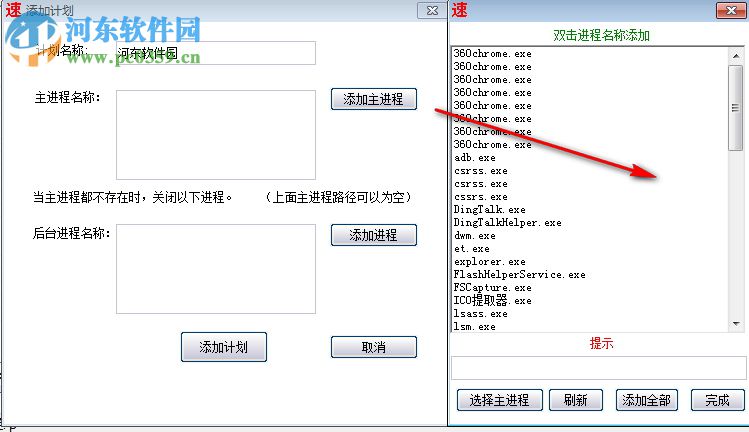Select explorer.exe in the process list
The image size is (749, 432).
click(490, 262)
